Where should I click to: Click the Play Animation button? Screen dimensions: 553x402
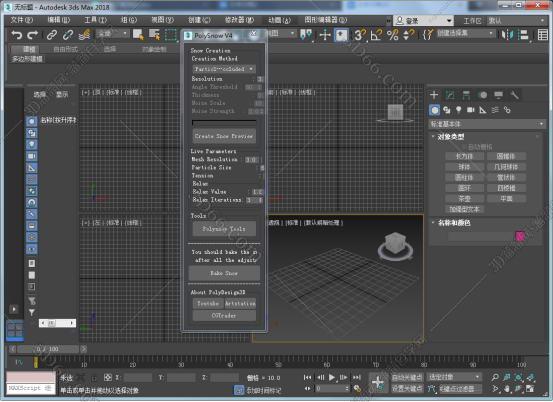tap(332, 377)
